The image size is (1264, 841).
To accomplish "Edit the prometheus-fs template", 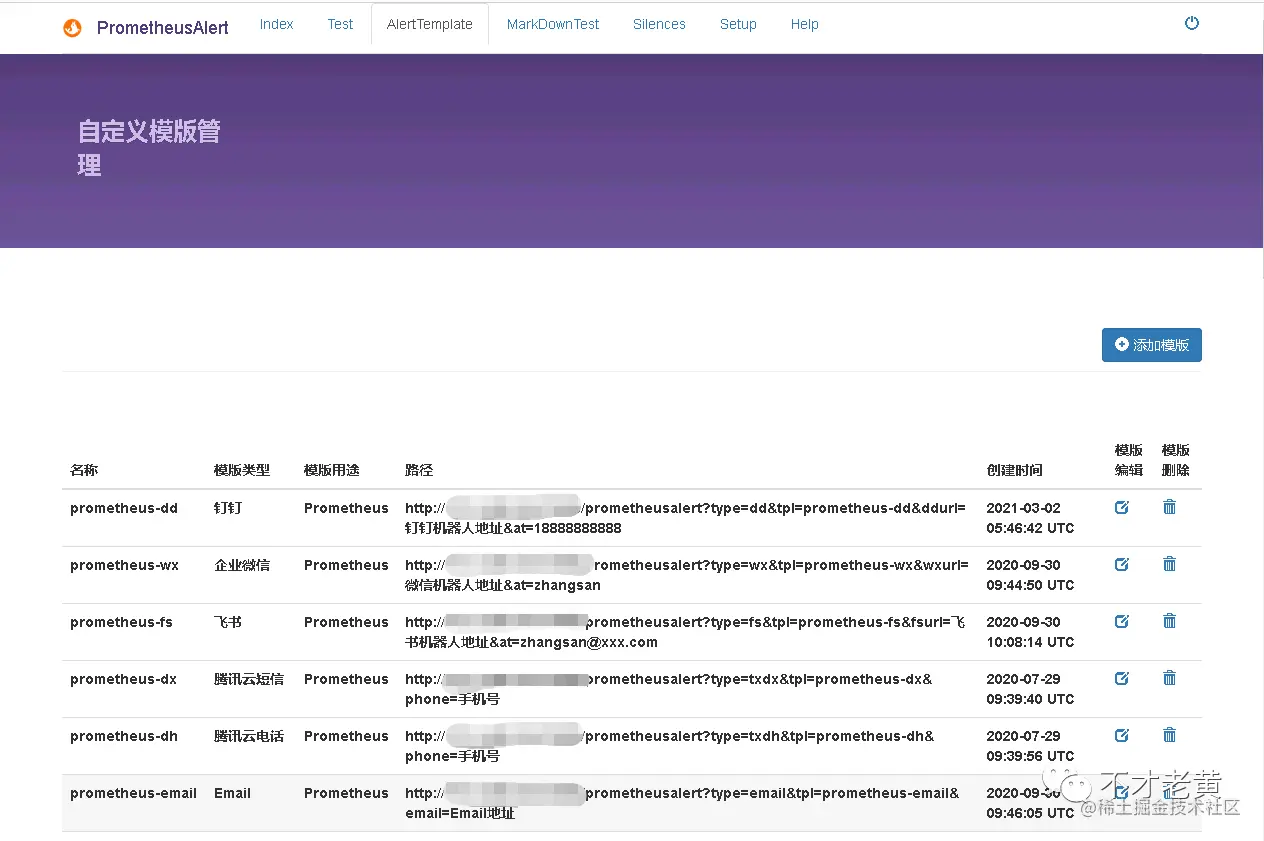I will tap(1122, 621).
